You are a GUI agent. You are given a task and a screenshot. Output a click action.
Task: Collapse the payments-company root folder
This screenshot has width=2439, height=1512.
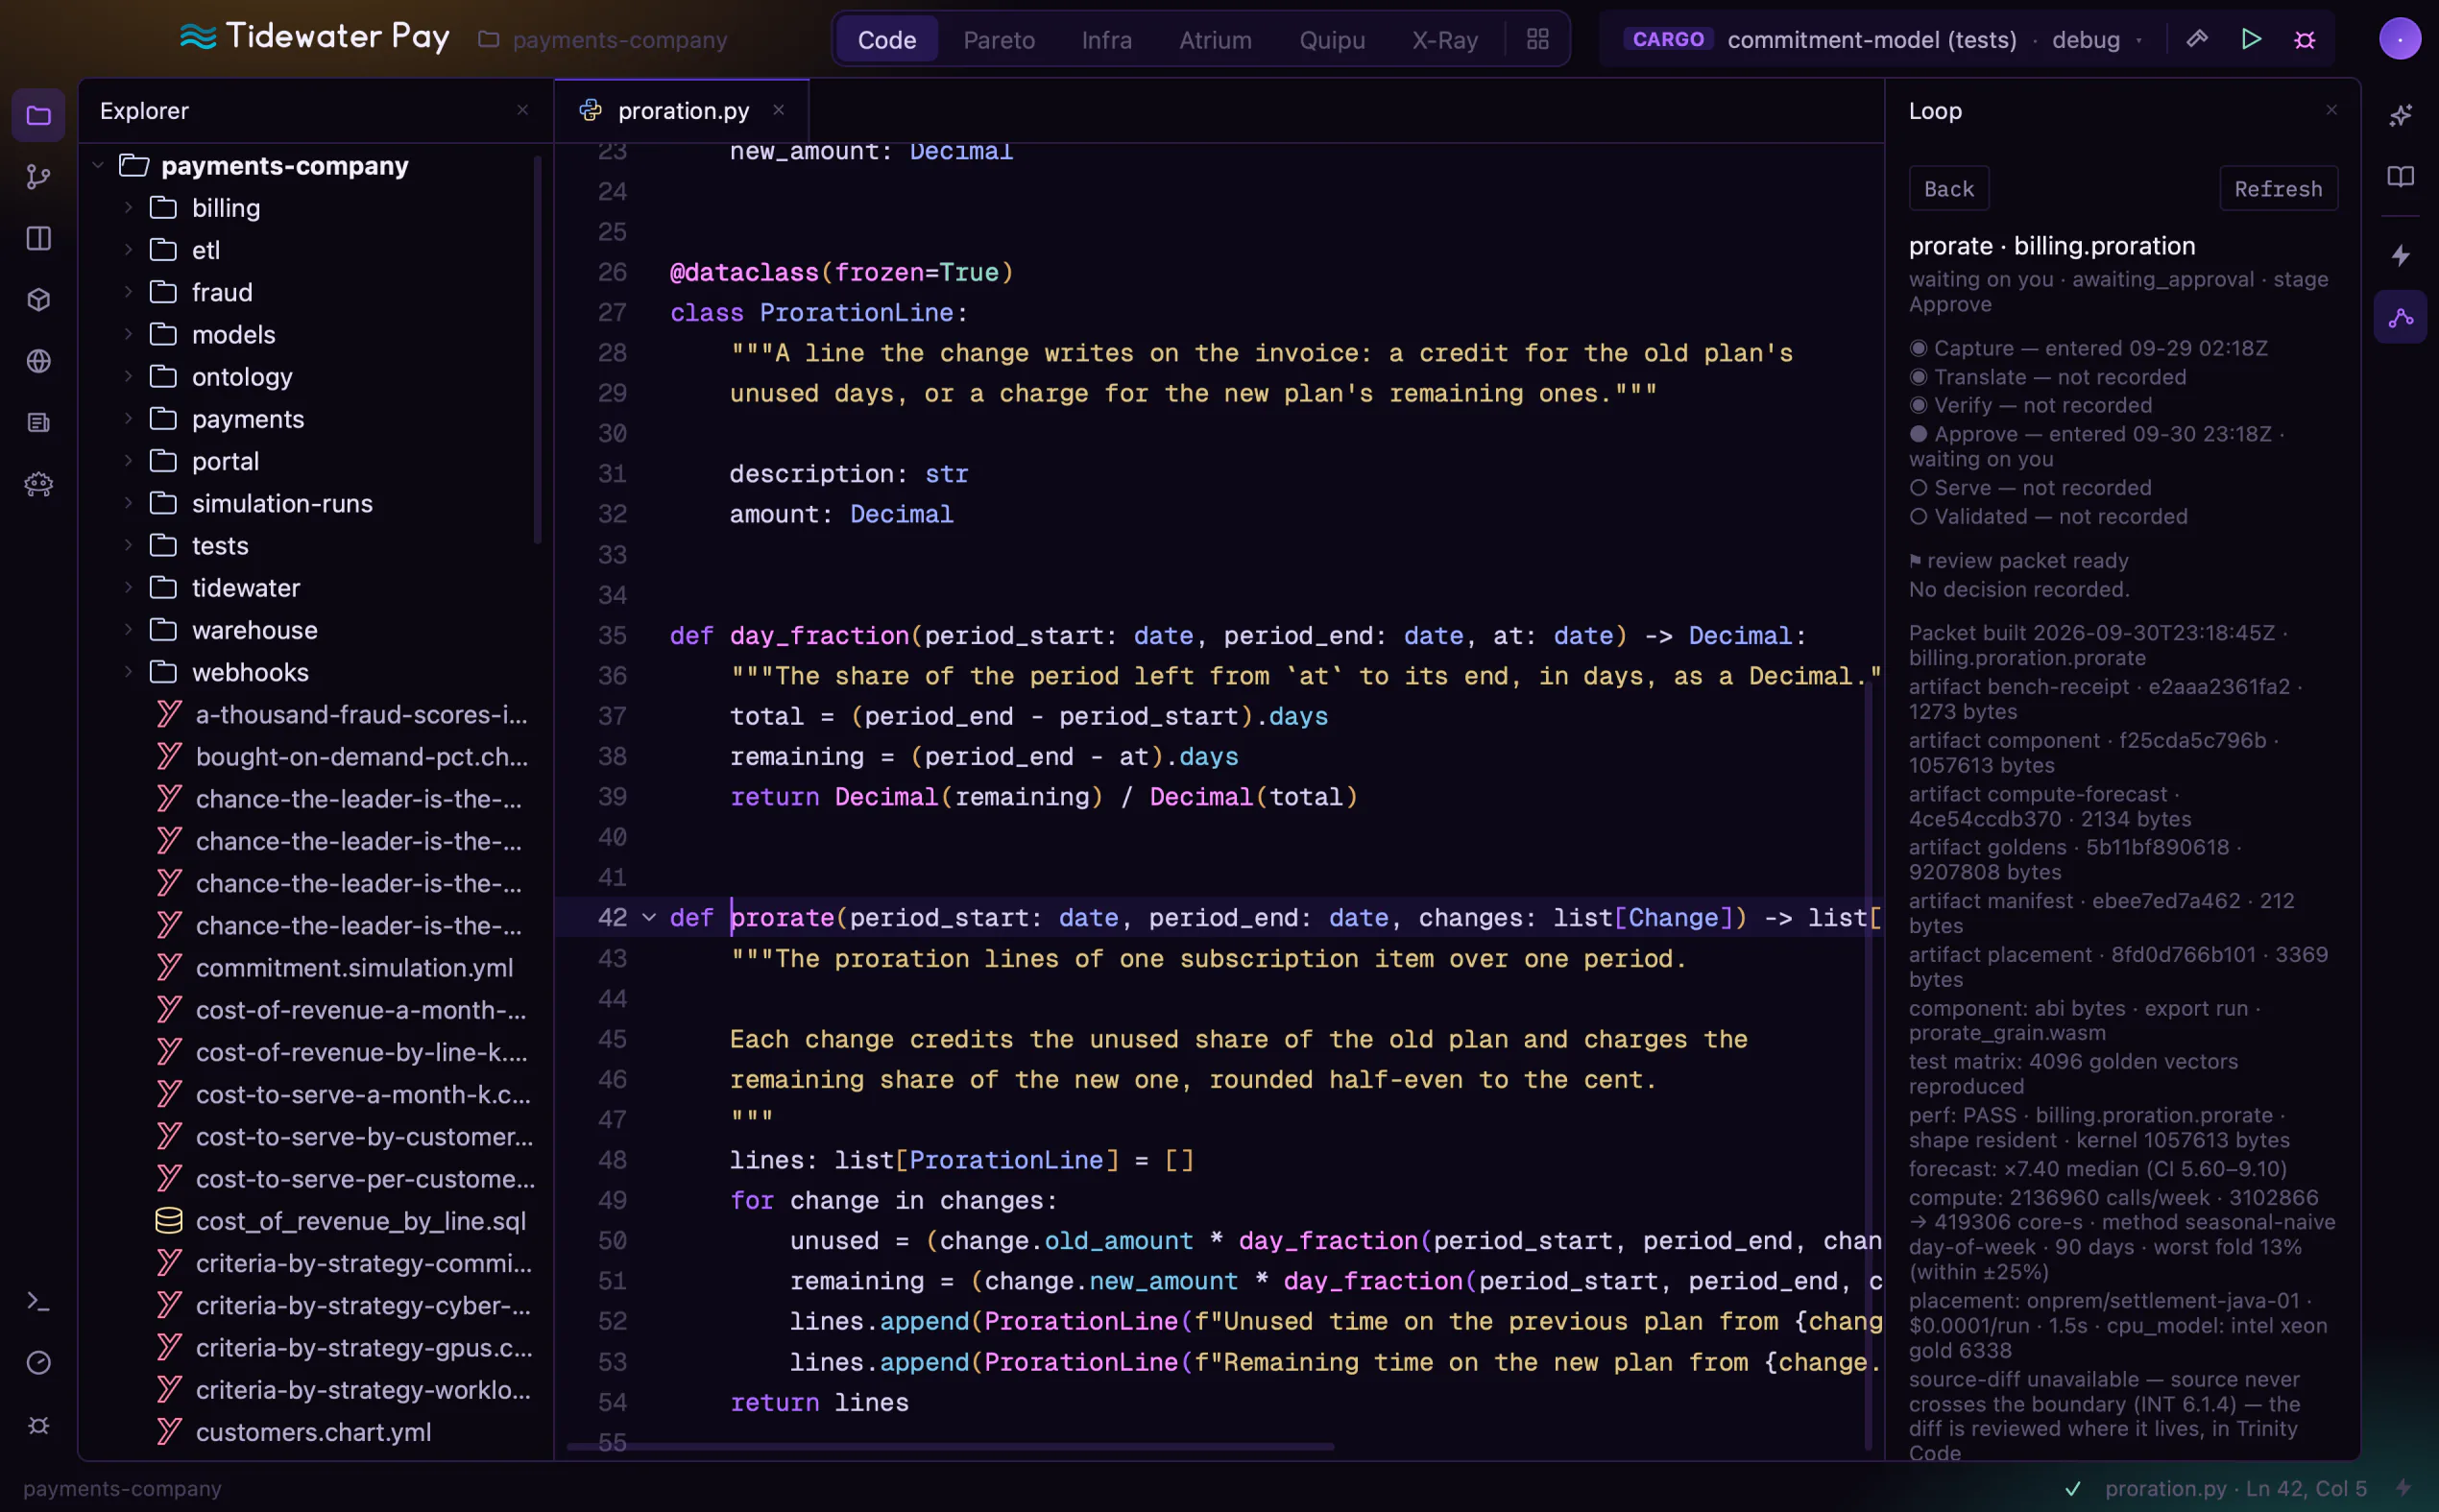(x=98, y=165)
